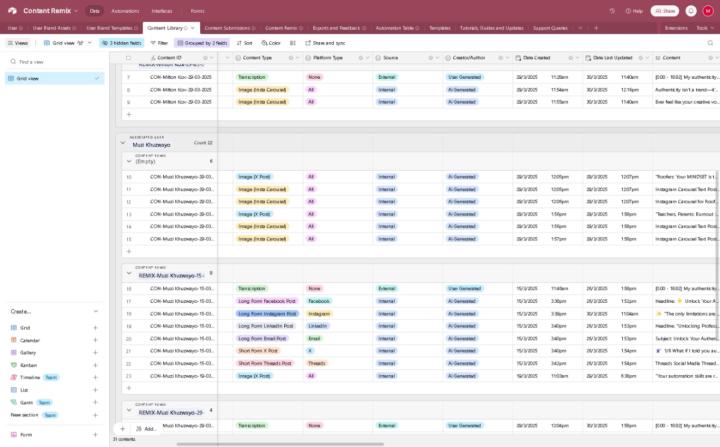Click the Creator/Author column header

pos(477,58)
